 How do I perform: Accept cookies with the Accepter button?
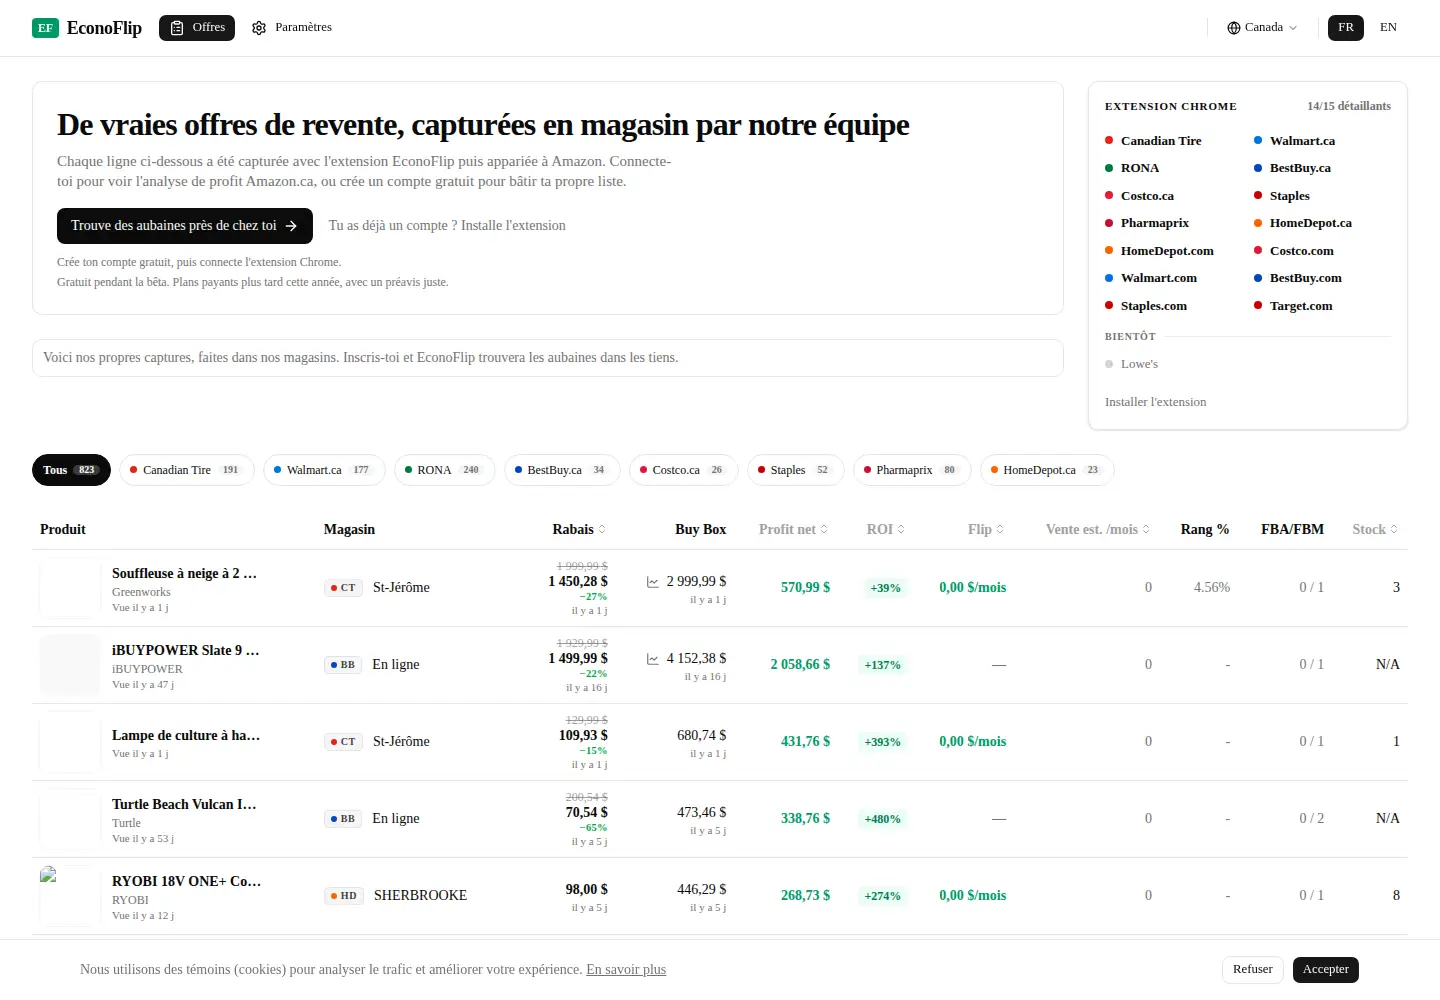click(1326, 970)
